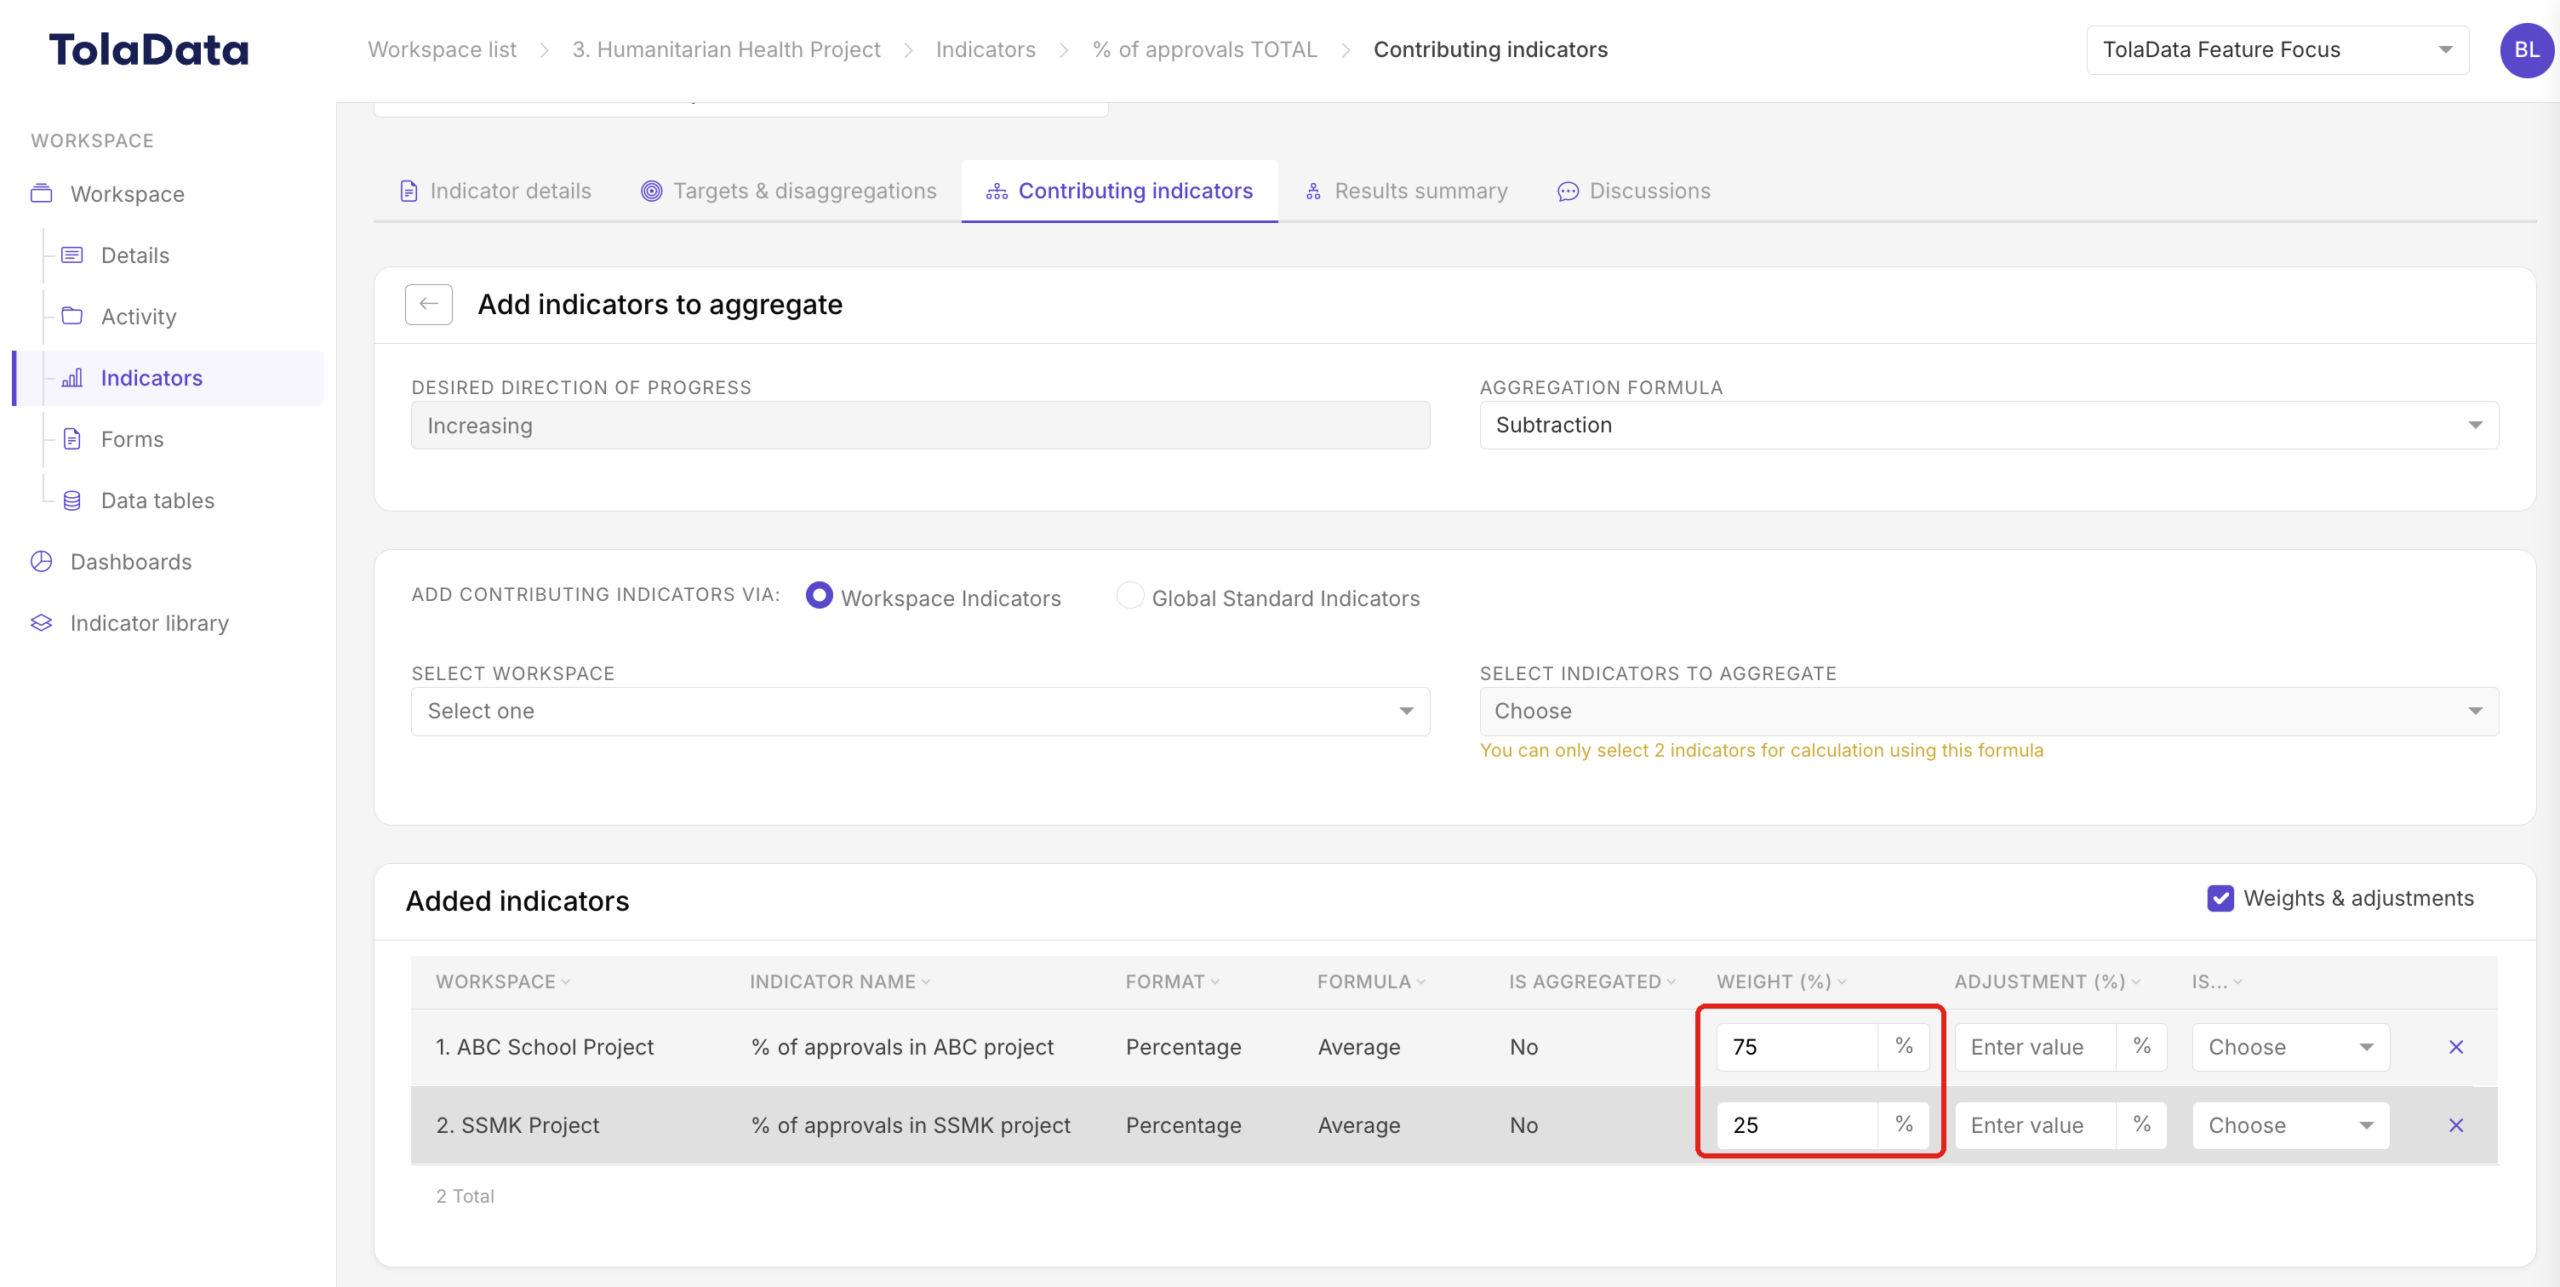Viewport: 2560px width, 1287px height.
Task: Open the TolaData Feature Focus organization dropdown
Action: (x=2277, y=50)
